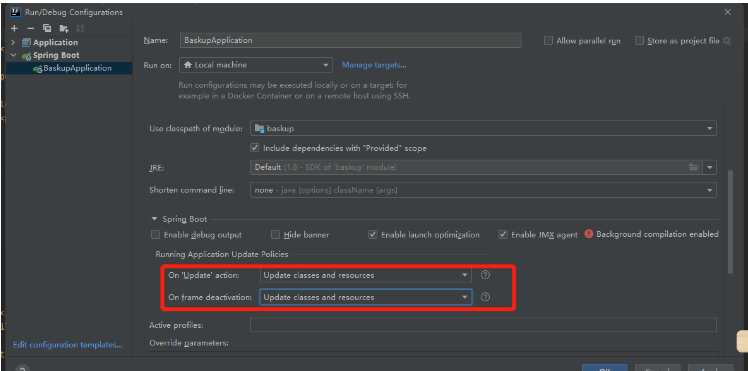748x371 pixels.
Task: Check the Hide banner option
Action: click(x=275, y=235)
